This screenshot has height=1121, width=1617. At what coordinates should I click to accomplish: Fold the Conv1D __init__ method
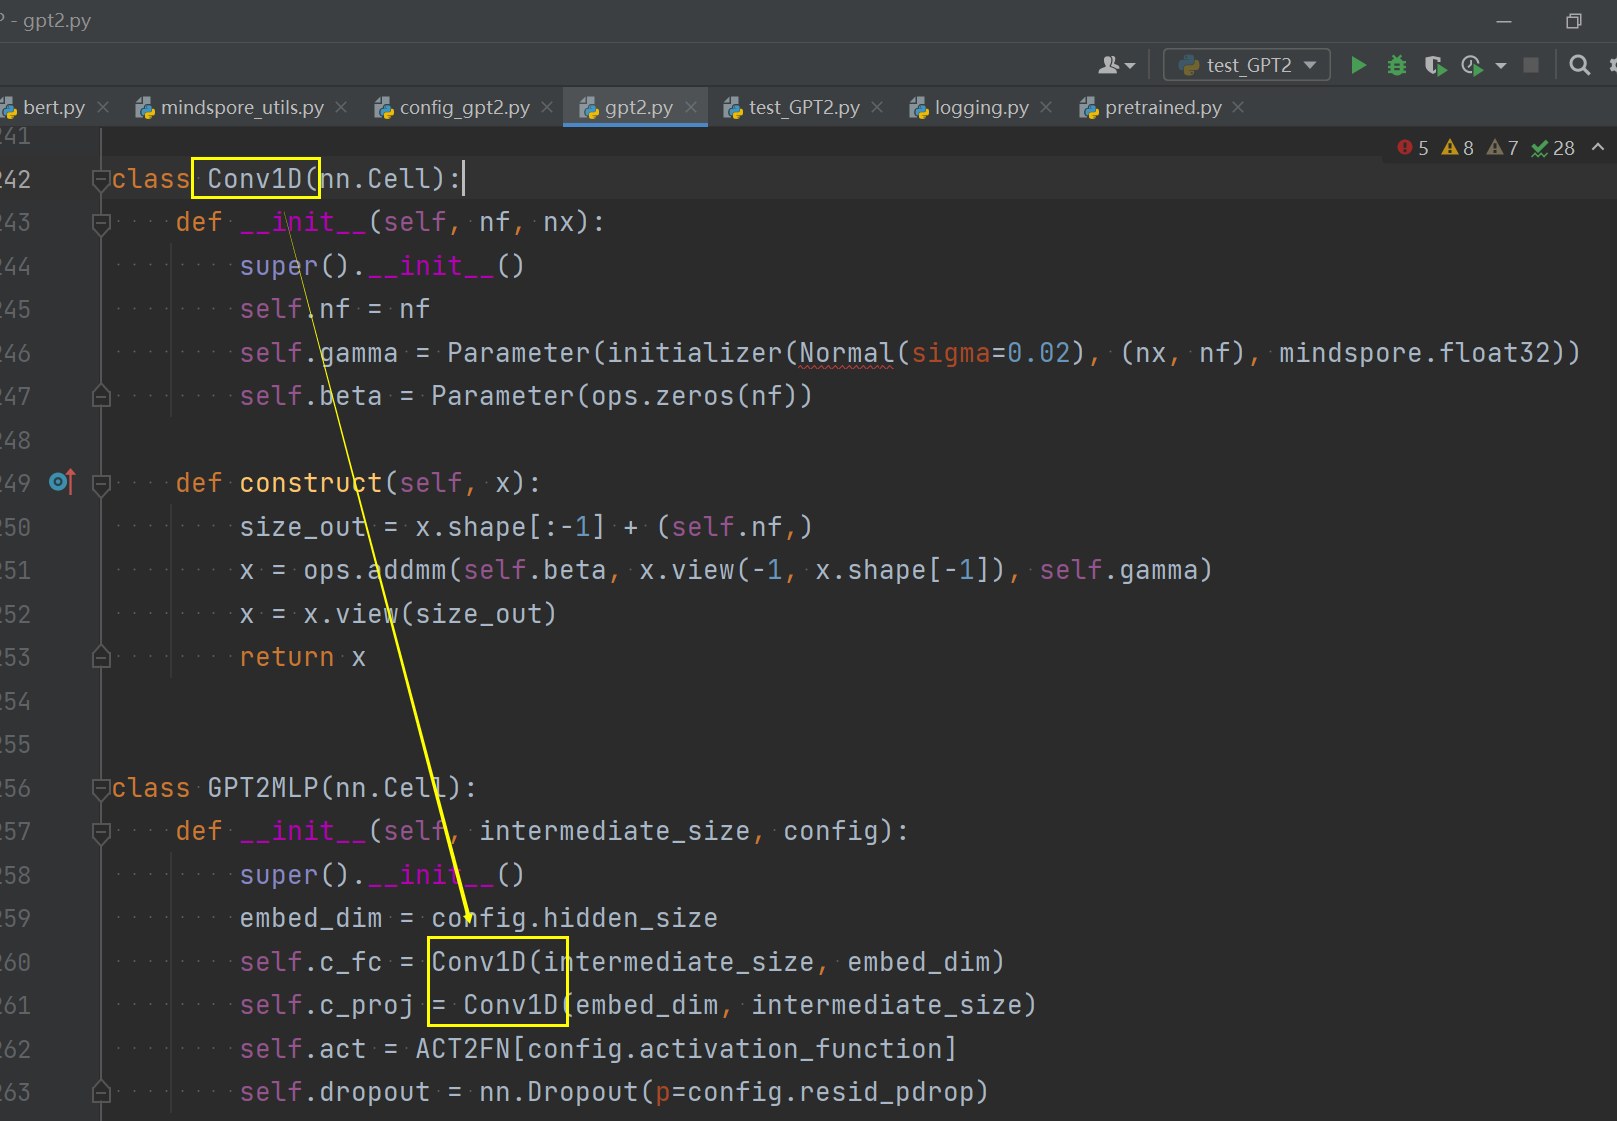[x=100, y=223]
